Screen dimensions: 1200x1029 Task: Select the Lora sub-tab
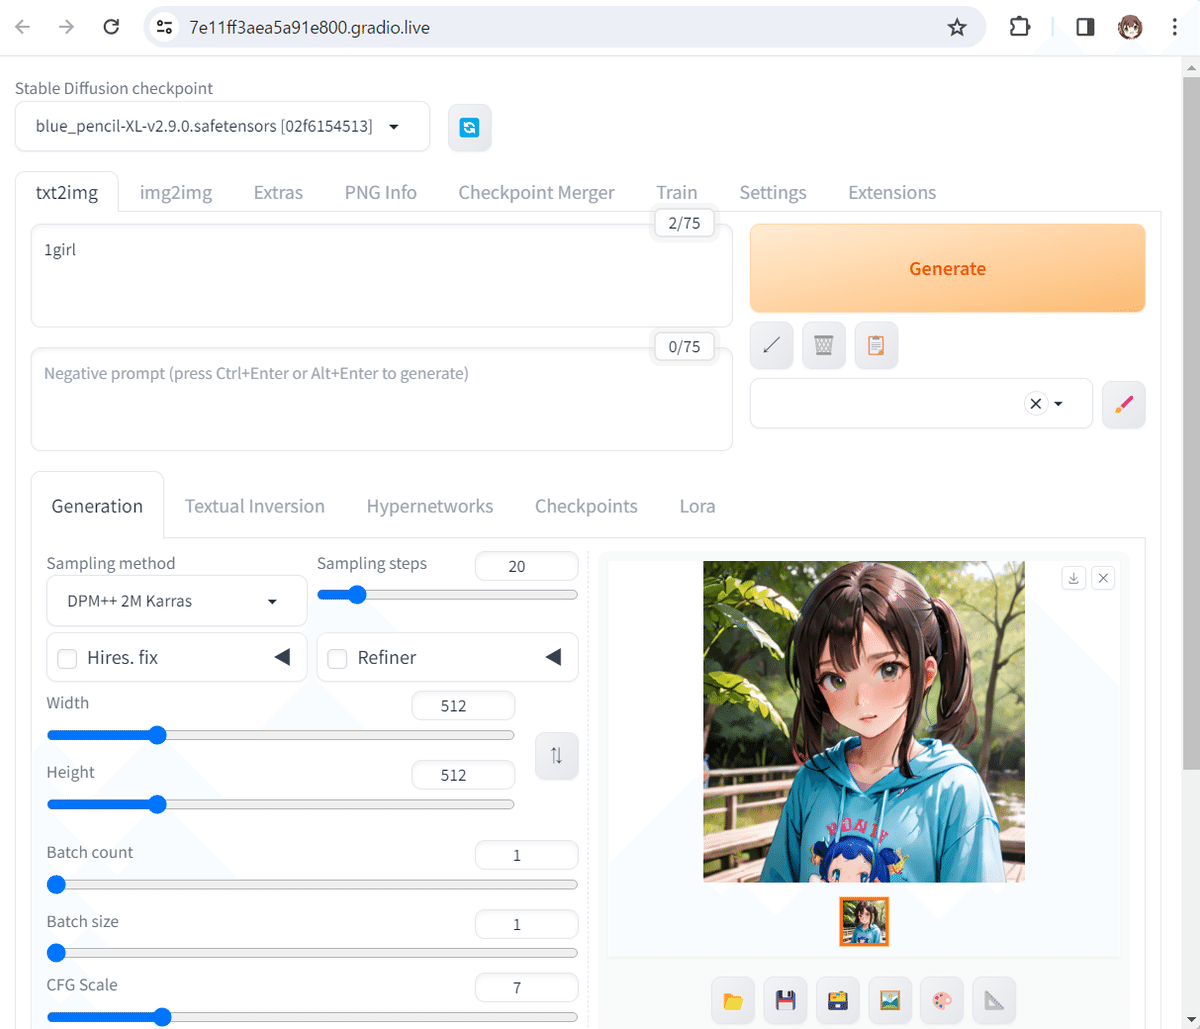697,506
